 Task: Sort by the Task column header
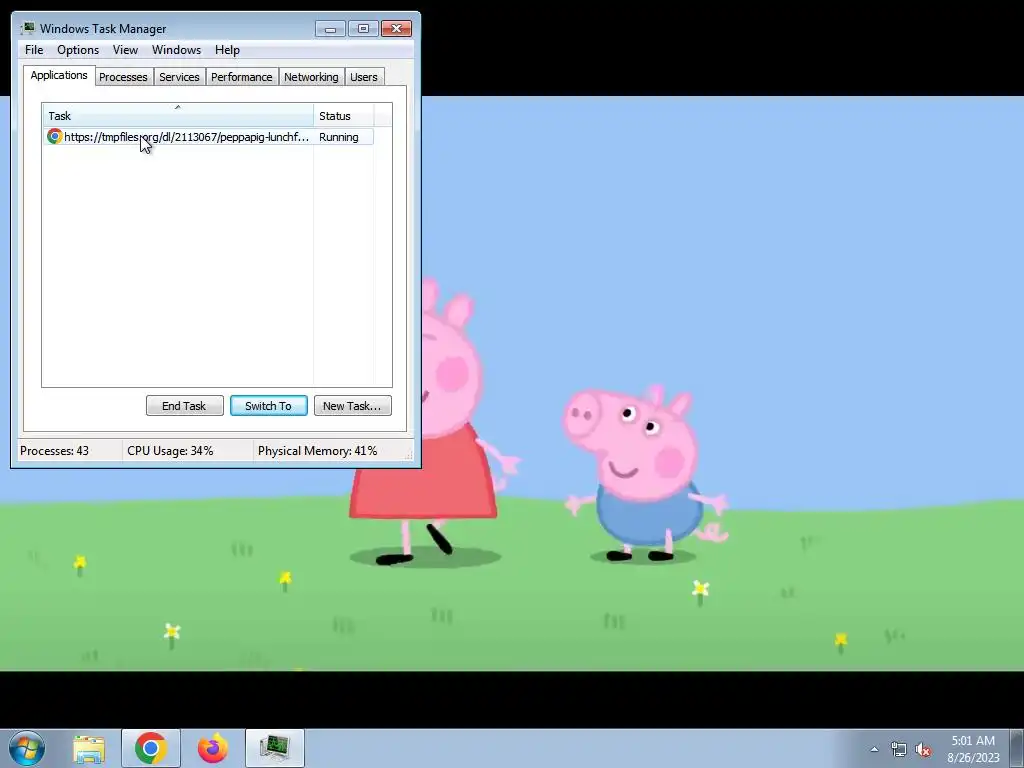point(178,116)
